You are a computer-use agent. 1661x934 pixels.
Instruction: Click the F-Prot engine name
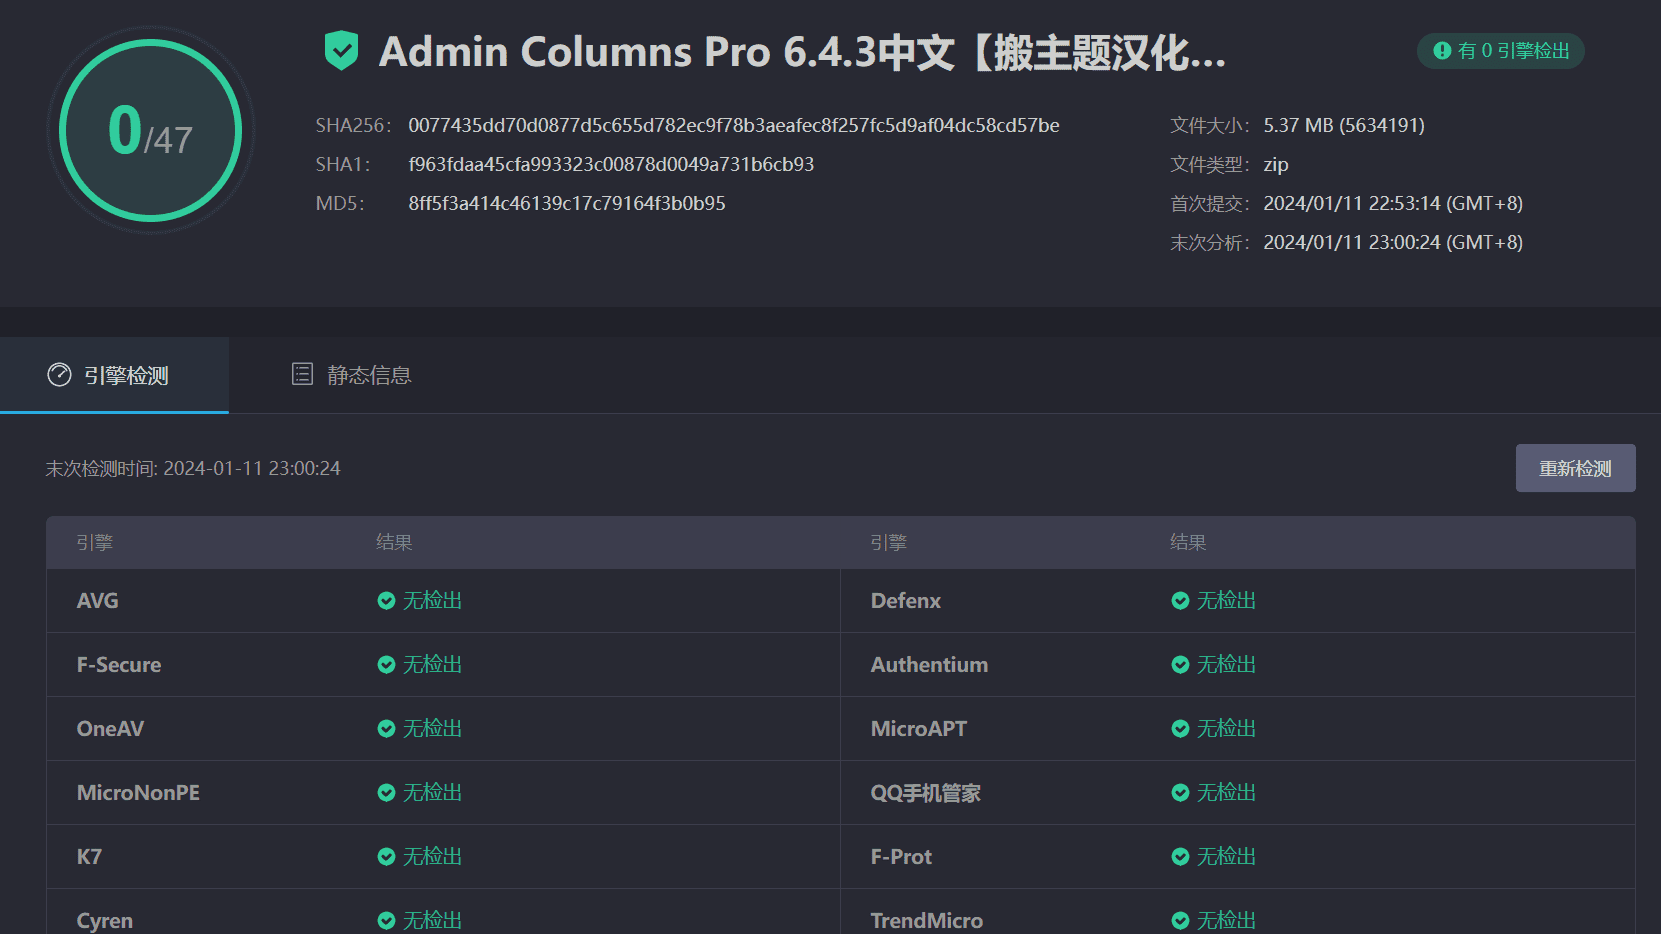coord(901,857)
